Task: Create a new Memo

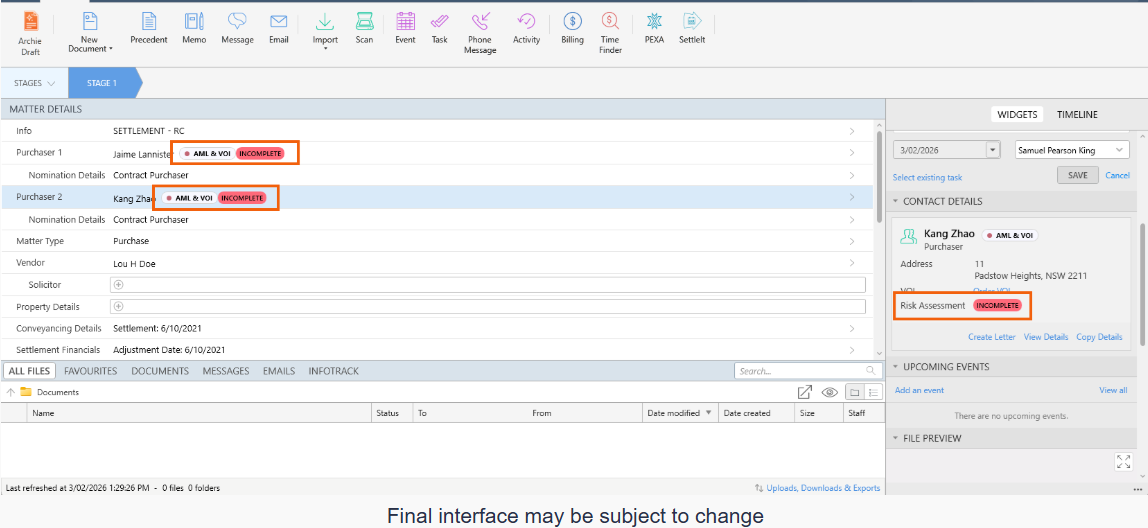Action: tap(194, 29)
